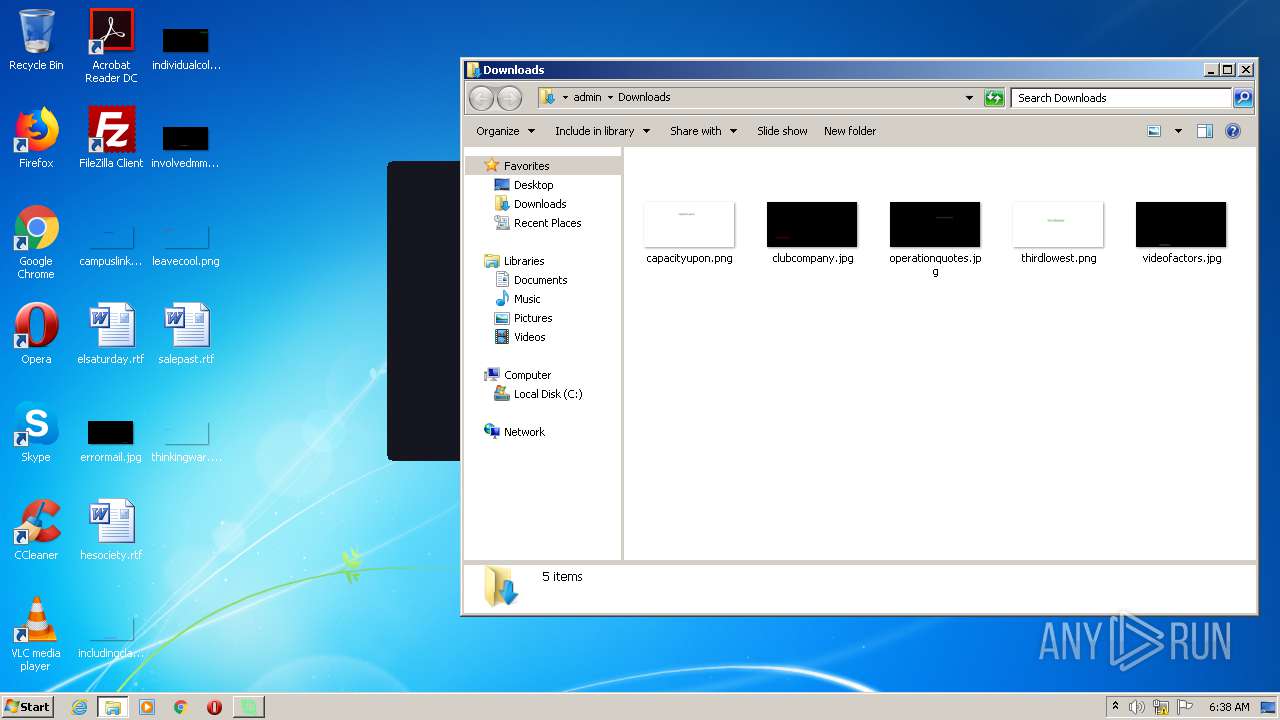Viewport: 1280px width, 720px height.
Task: Open the Pictures library
Action: 533,318
